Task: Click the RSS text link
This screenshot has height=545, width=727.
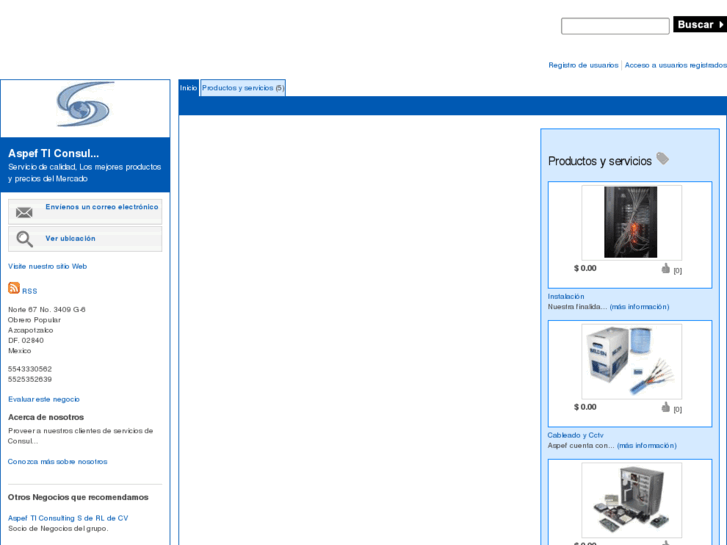Action: pyautogui.click(x=30, y=291)
